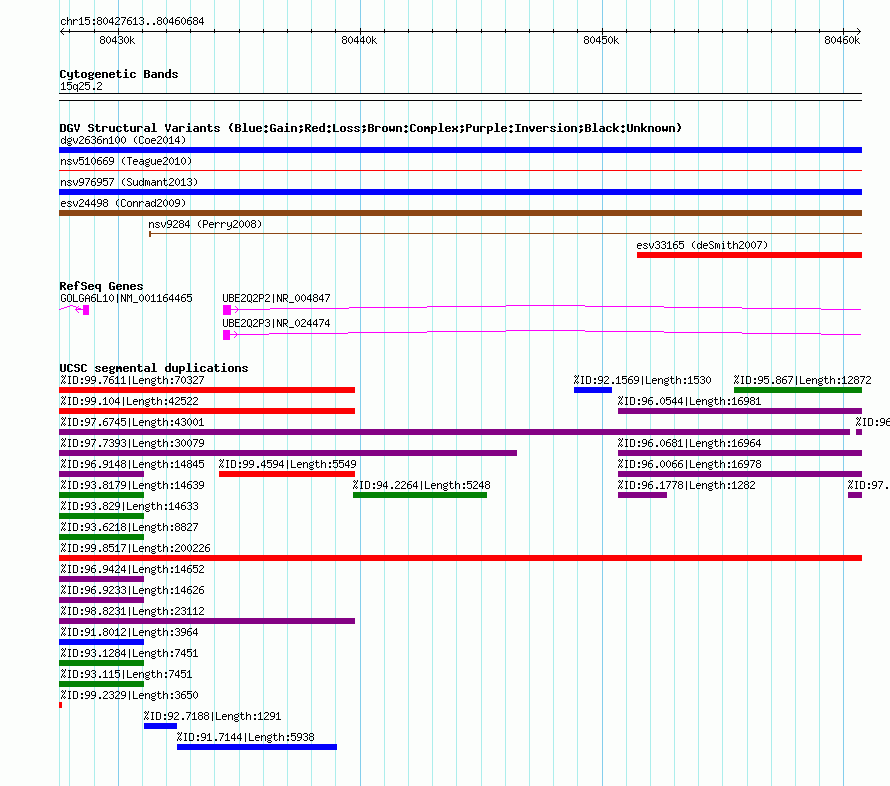Viewport: 890px width, 786px height.
Task: Click the %ID:91.8012 Length:3964 blue bar
Action: pos(102,642)
